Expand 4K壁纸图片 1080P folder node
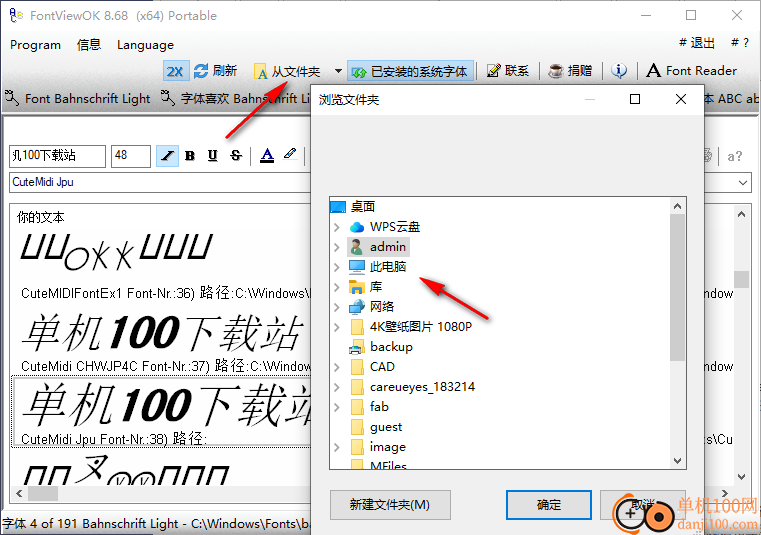761x535 pixels. point(337,327)
